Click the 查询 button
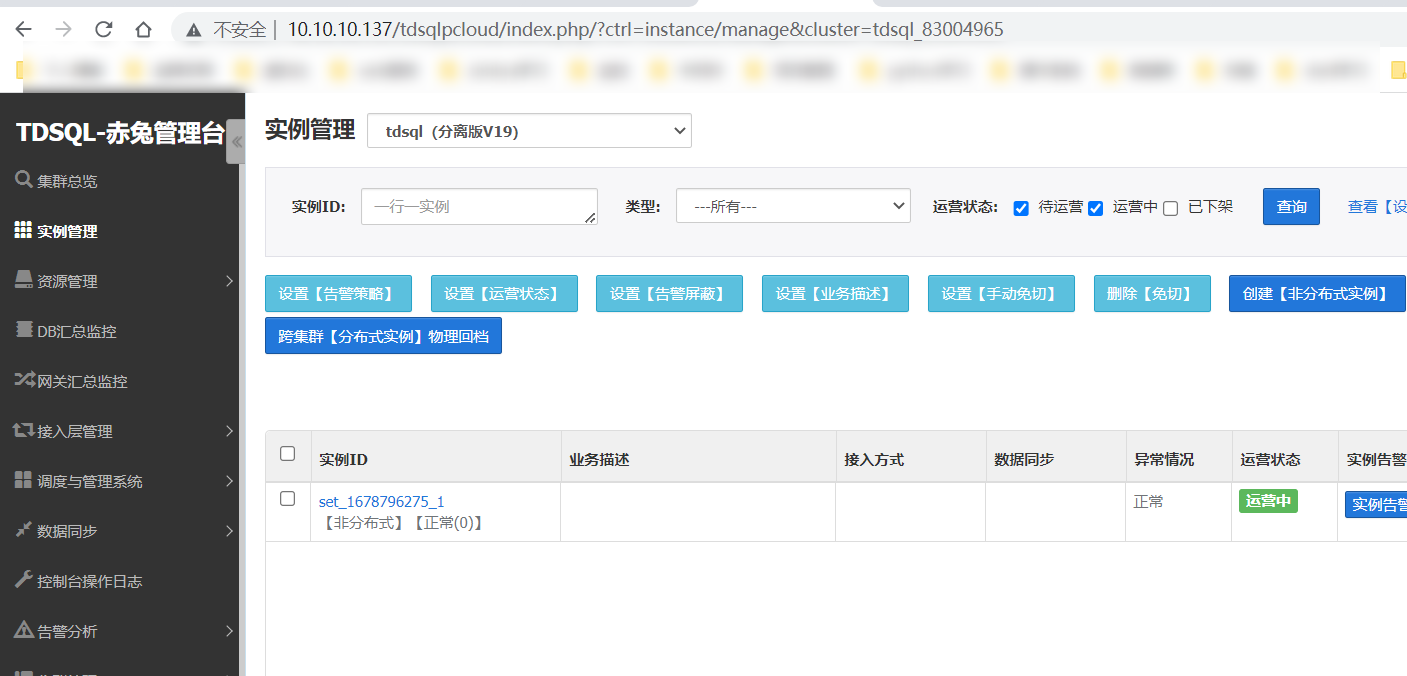Viewport: 1407px width, 676px height. [x=1291, y=206]
